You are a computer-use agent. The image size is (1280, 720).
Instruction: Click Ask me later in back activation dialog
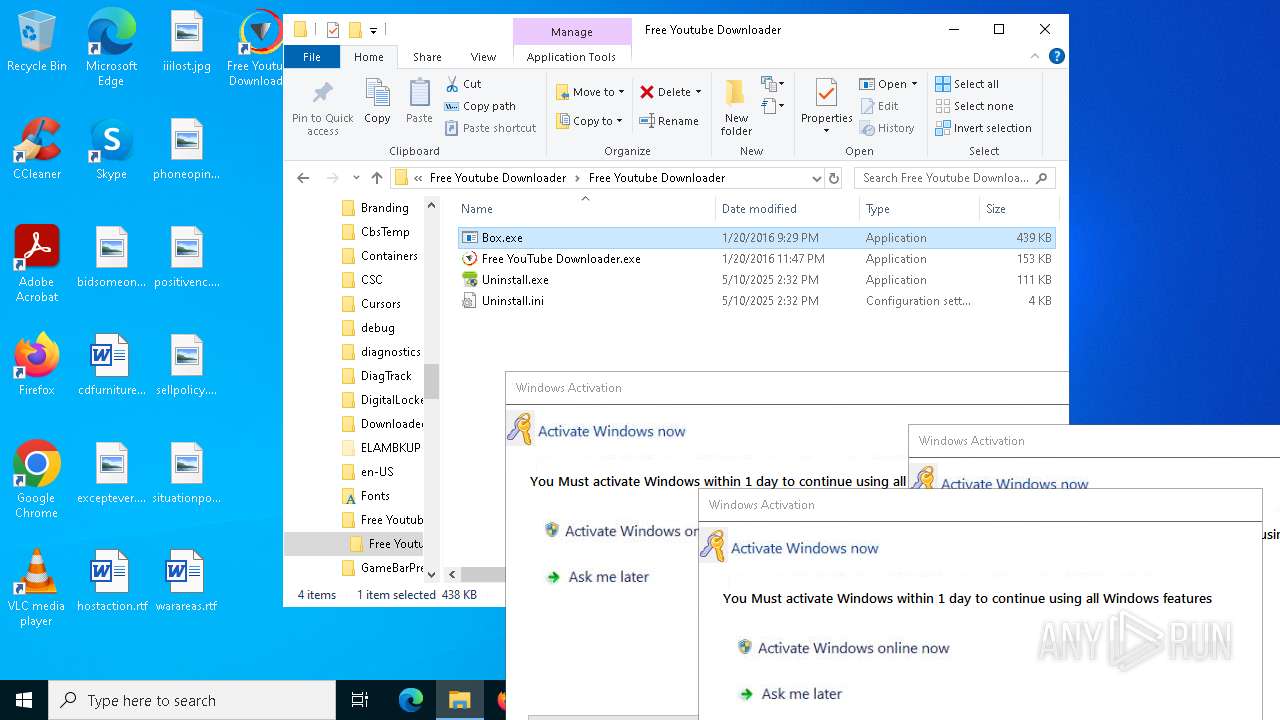click(598, 577)
